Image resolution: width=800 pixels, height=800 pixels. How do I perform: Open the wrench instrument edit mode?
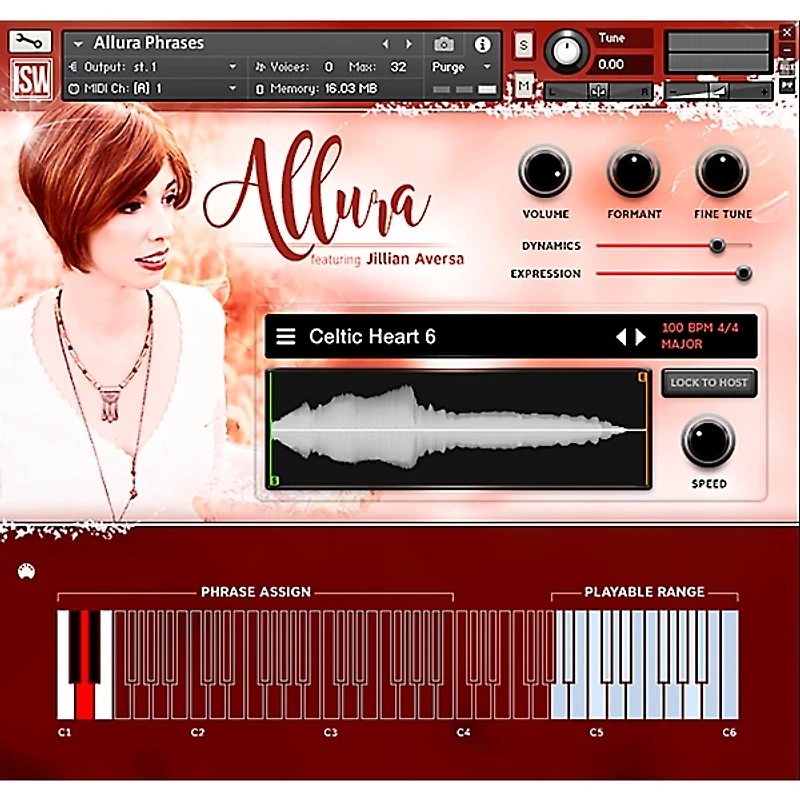pos(30,41)
